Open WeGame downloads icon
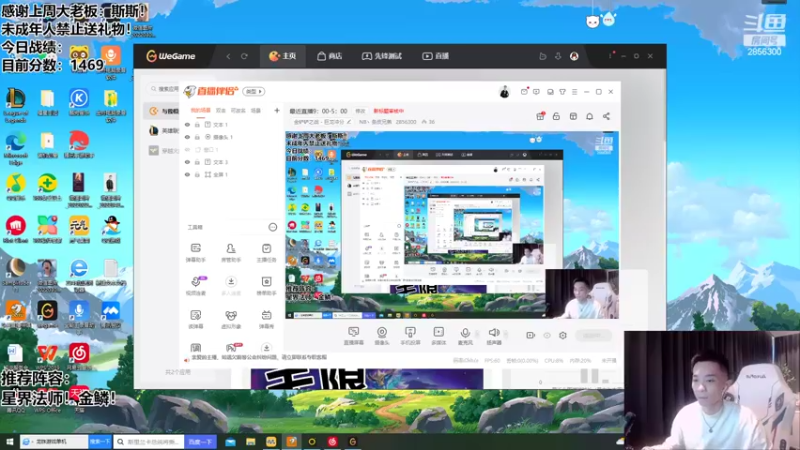 [x=558, y=56]
